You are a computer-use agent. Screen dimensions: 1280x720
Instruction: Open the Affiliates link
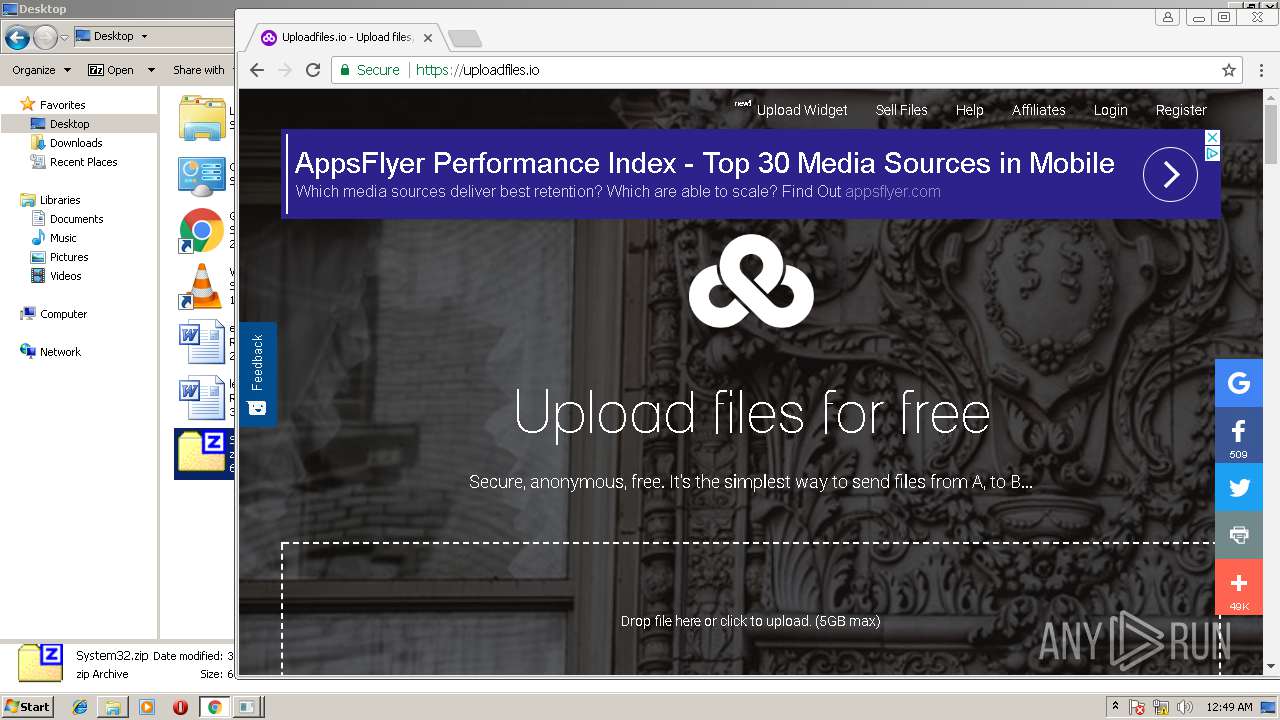point(1039,110)
